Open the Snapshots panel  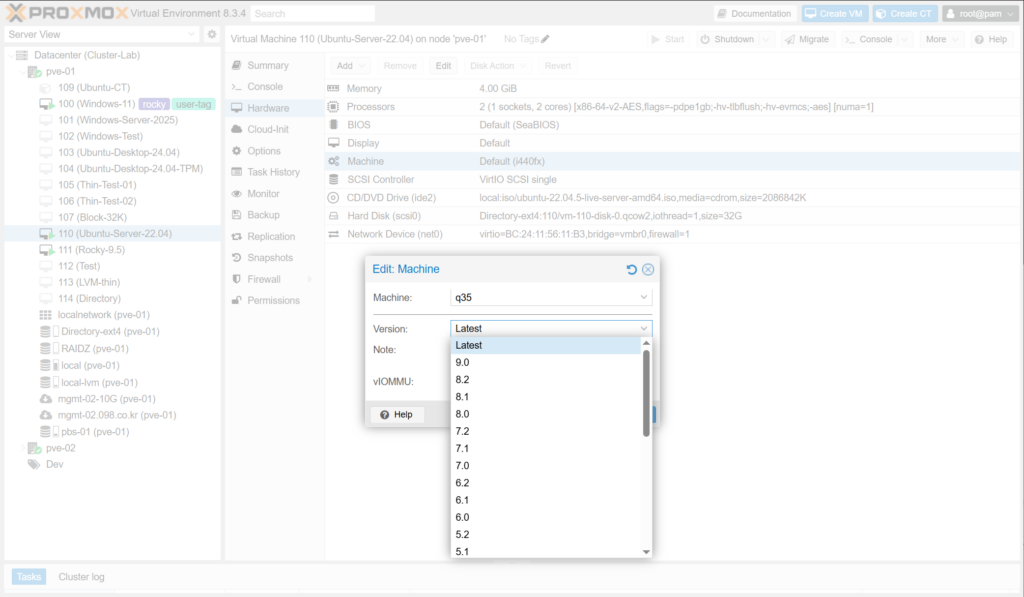click(x=269, y=258)
